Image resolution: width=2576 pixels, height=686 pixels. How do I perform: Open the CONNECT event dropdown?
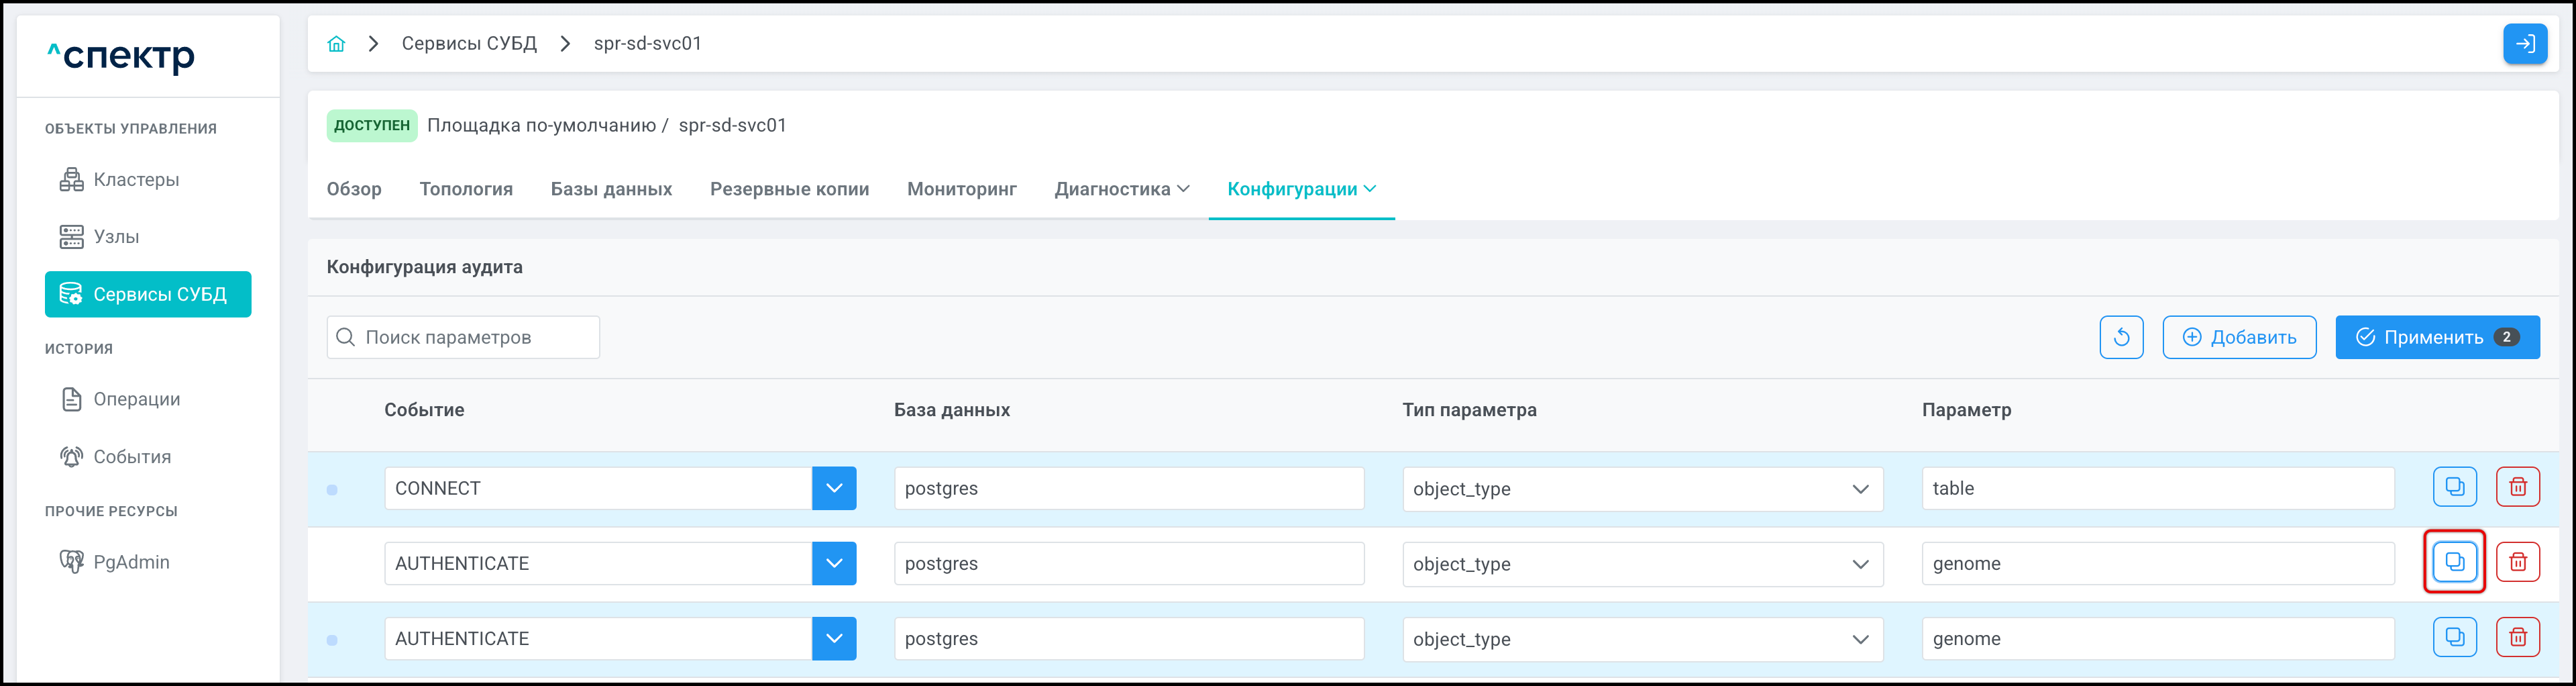(833, 488)
